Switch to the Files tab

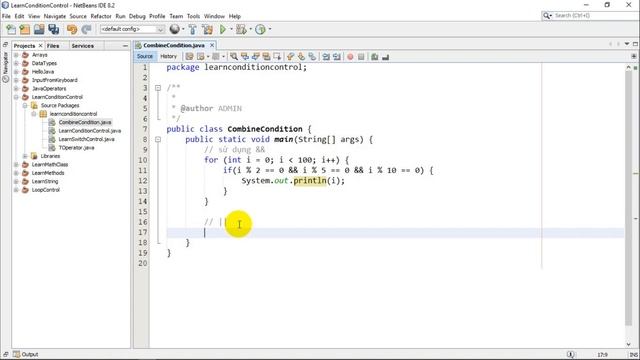tap(53, 46)
